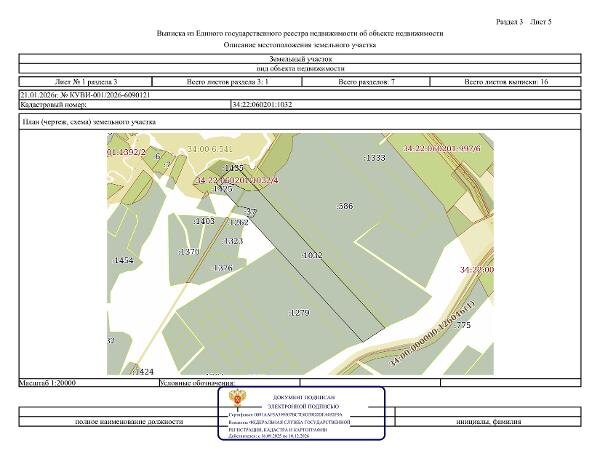Click parcel label ':775' on the map
This screenshot has height=464, width=600.
pyautogui.click(x=462, y=325)
